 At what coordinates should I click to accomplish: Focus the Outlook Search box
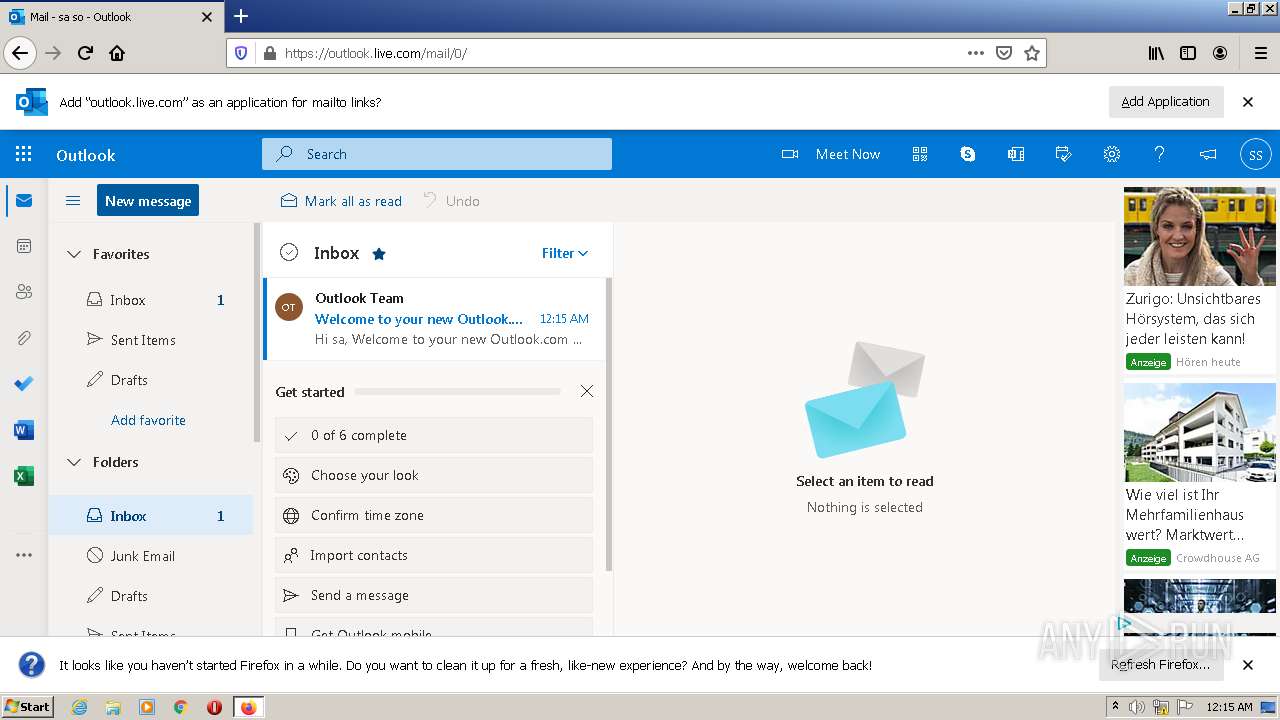(437, 154)
